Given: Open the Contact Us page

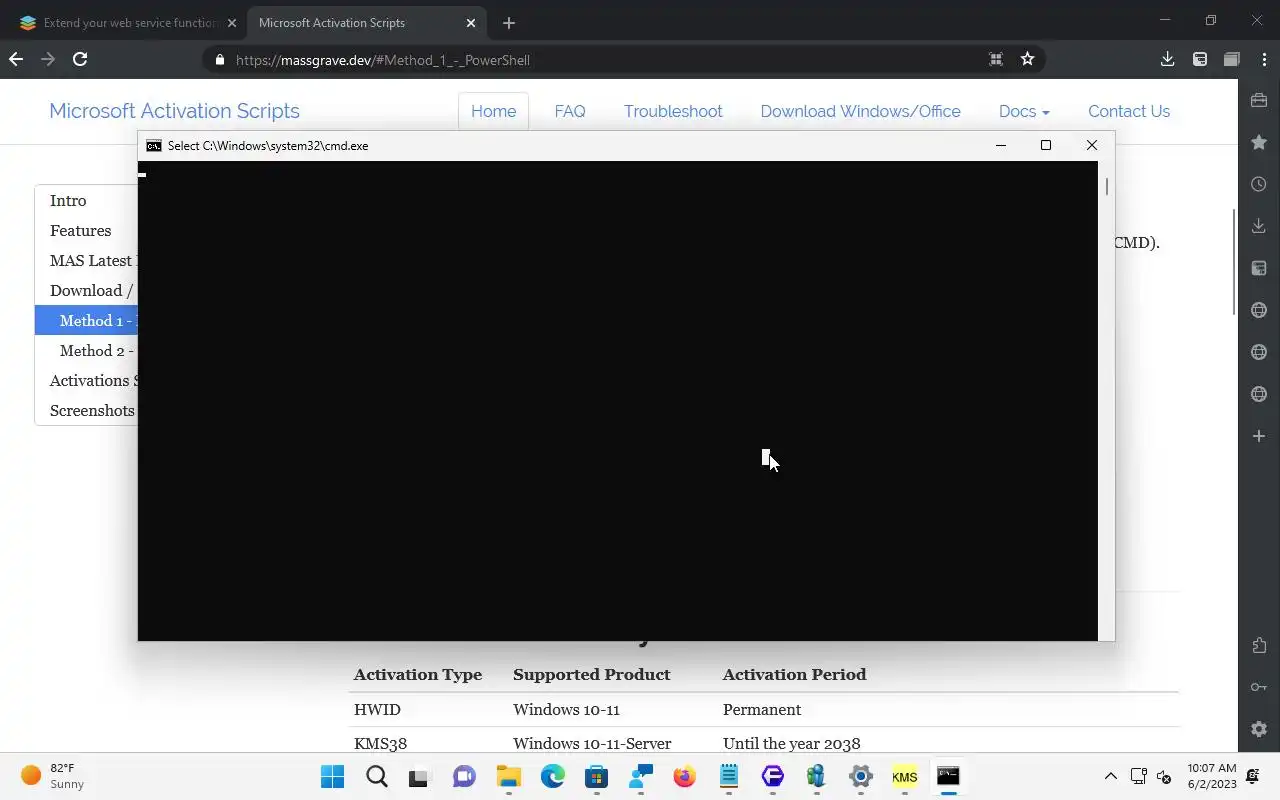Looking at the screenshot, I should click(1129, 111).
